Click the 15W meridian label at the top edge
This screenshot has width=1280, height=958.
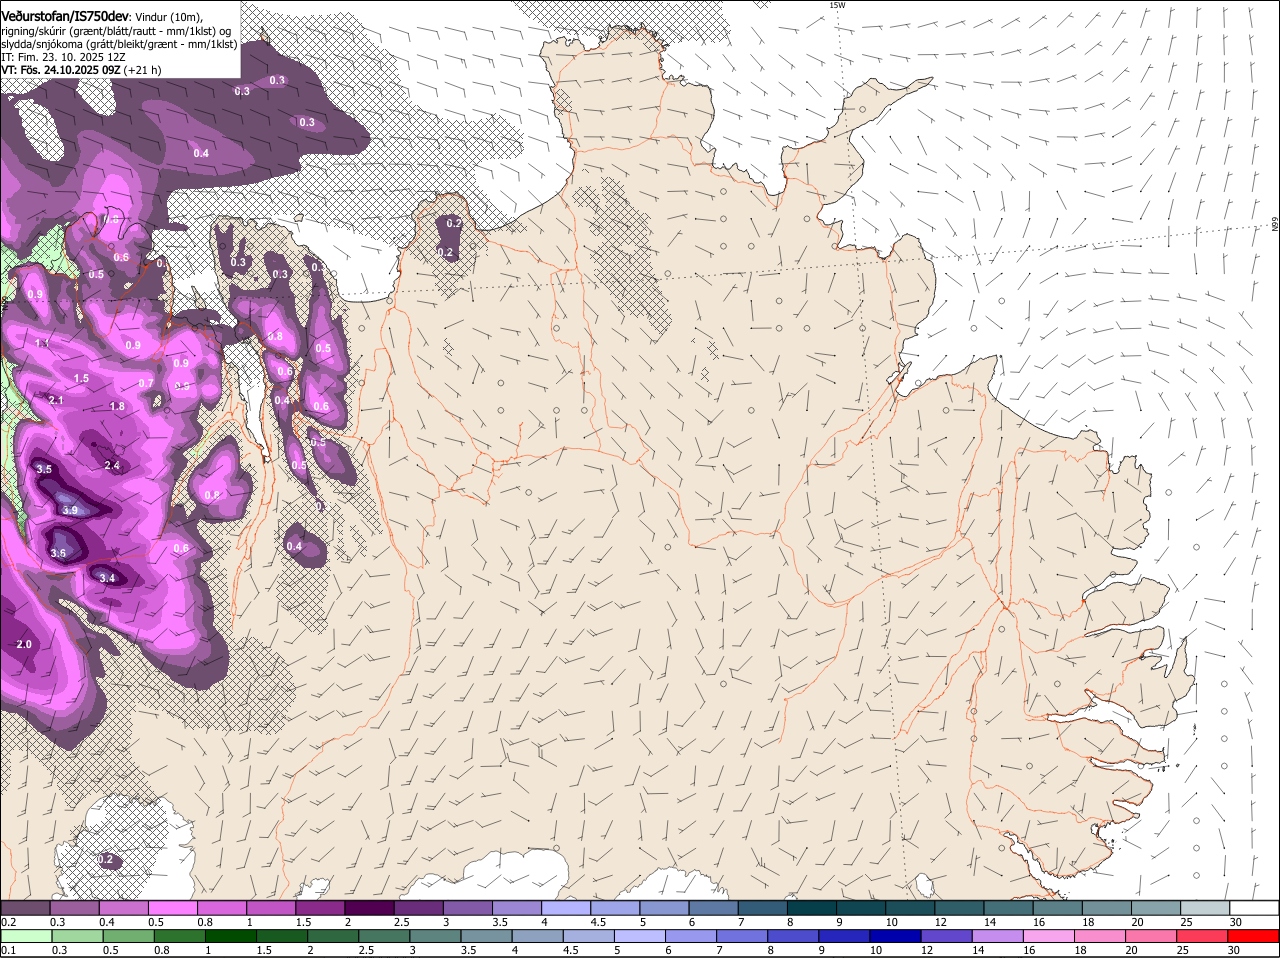[x=837, y=5]
